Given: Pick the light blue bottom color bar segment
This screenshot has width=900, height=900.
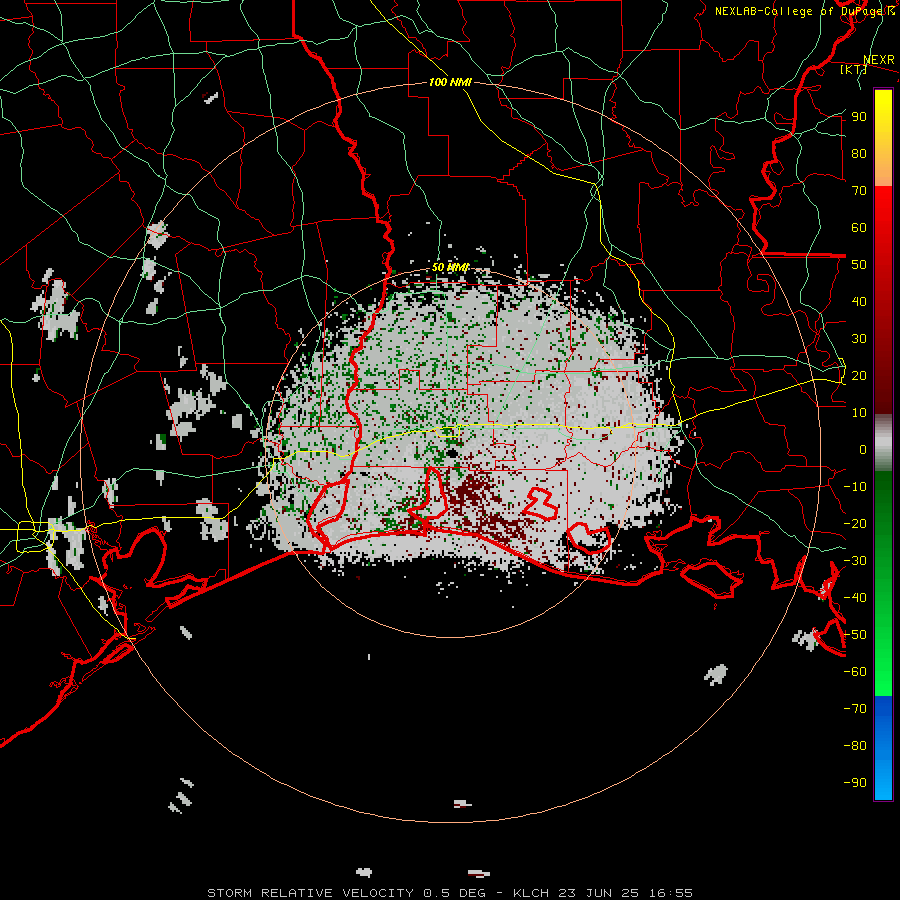Looking at the screenshot, I should 883,781.
